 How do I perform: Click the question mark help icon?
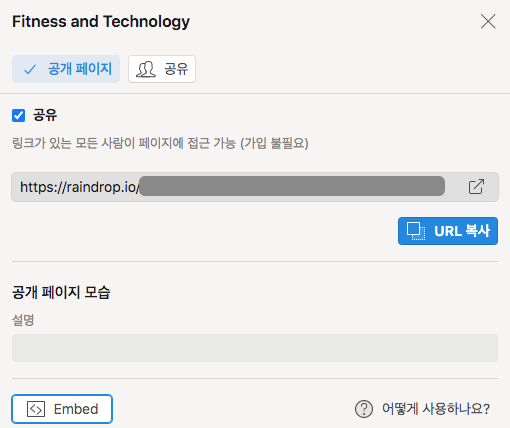364,409
